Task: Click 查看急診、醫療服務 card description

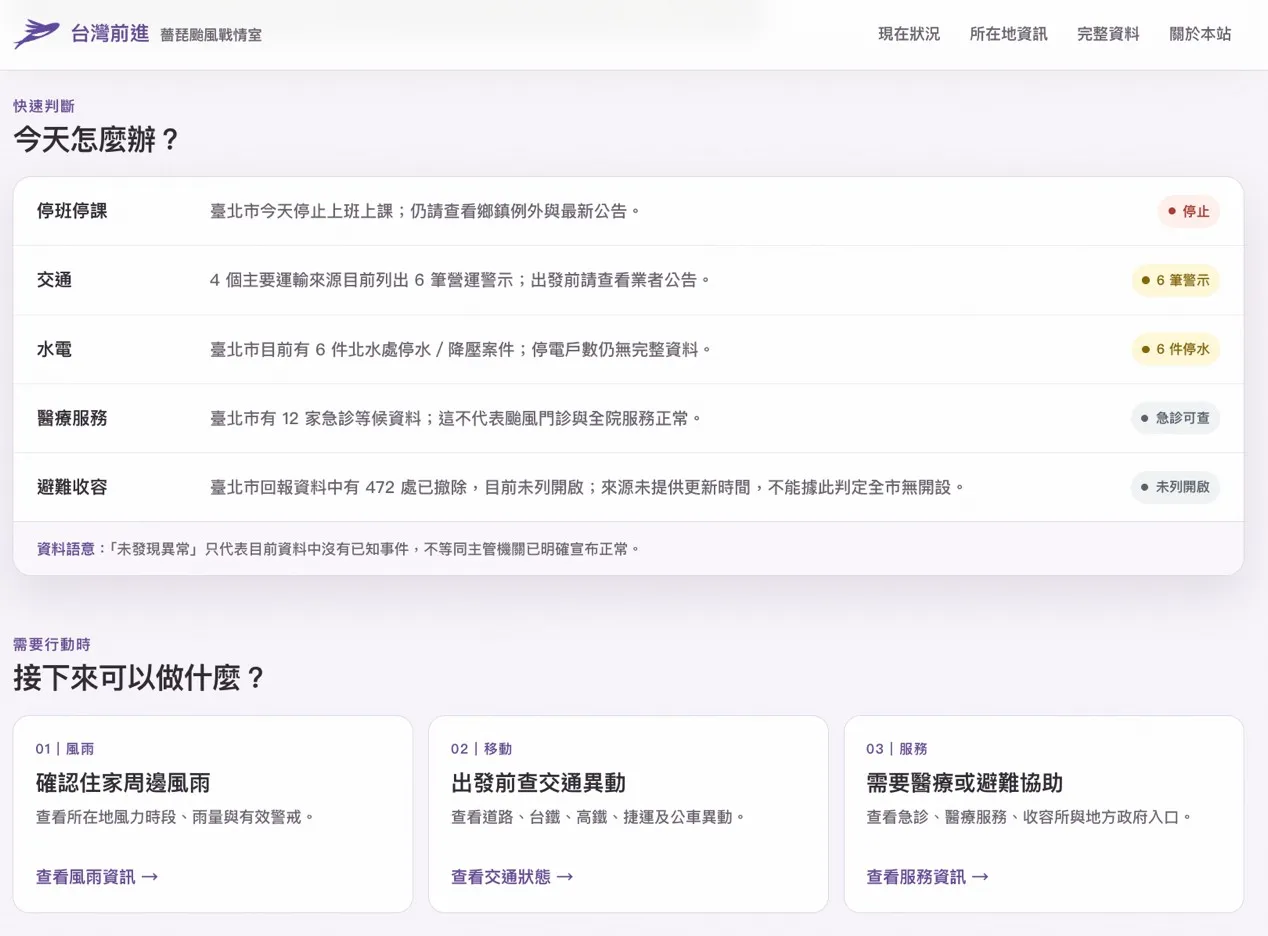Action: [1031, 817]
